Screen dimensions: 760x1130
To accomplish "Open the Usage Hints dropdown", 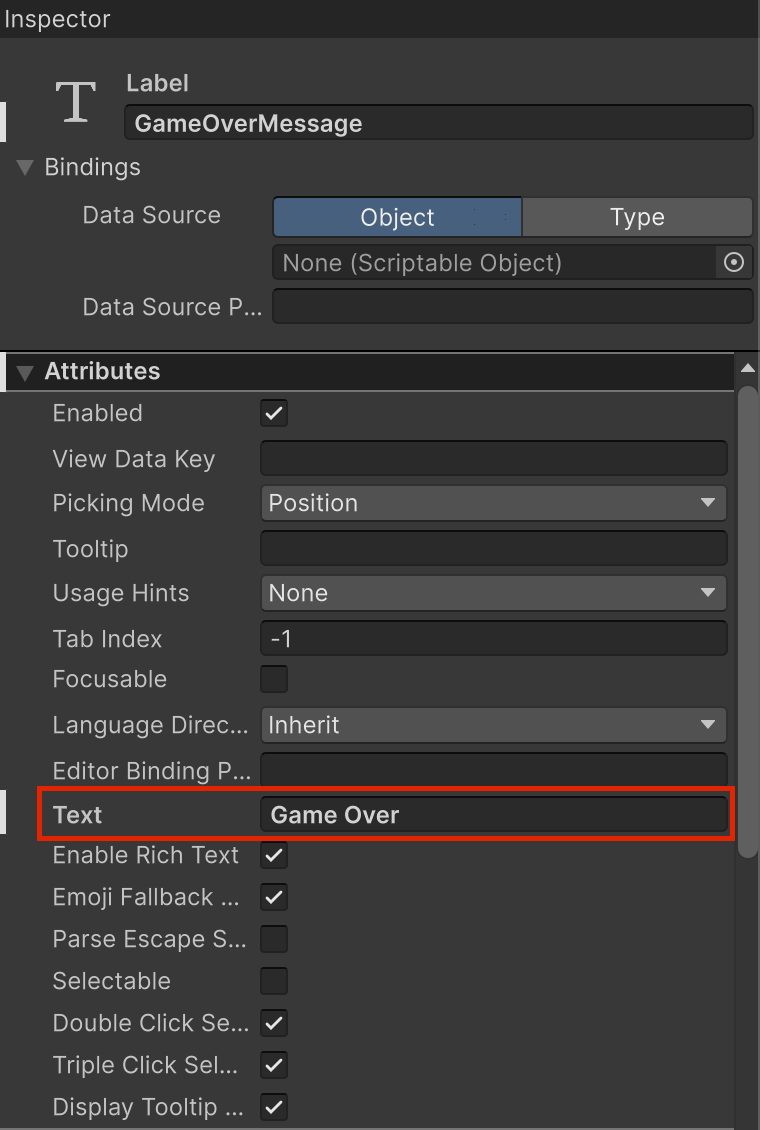I will click(493, 593).
